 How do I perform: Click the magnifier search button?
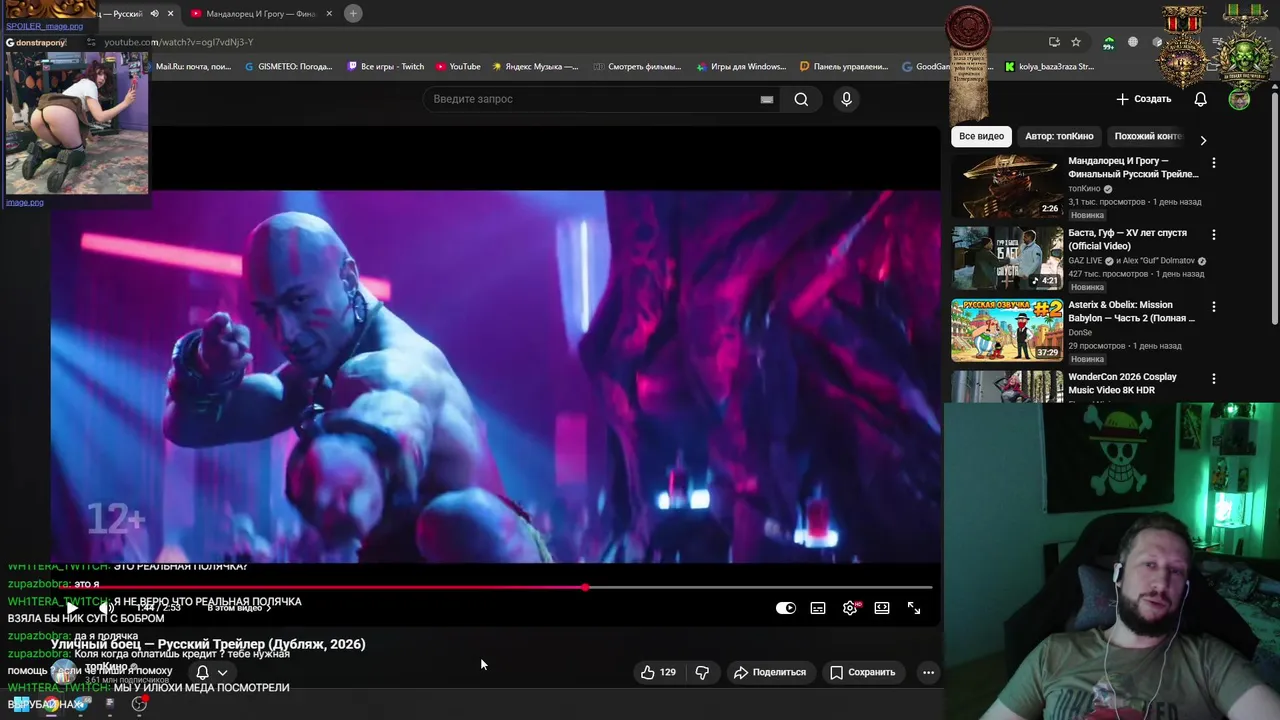click(x=801, y=99)
